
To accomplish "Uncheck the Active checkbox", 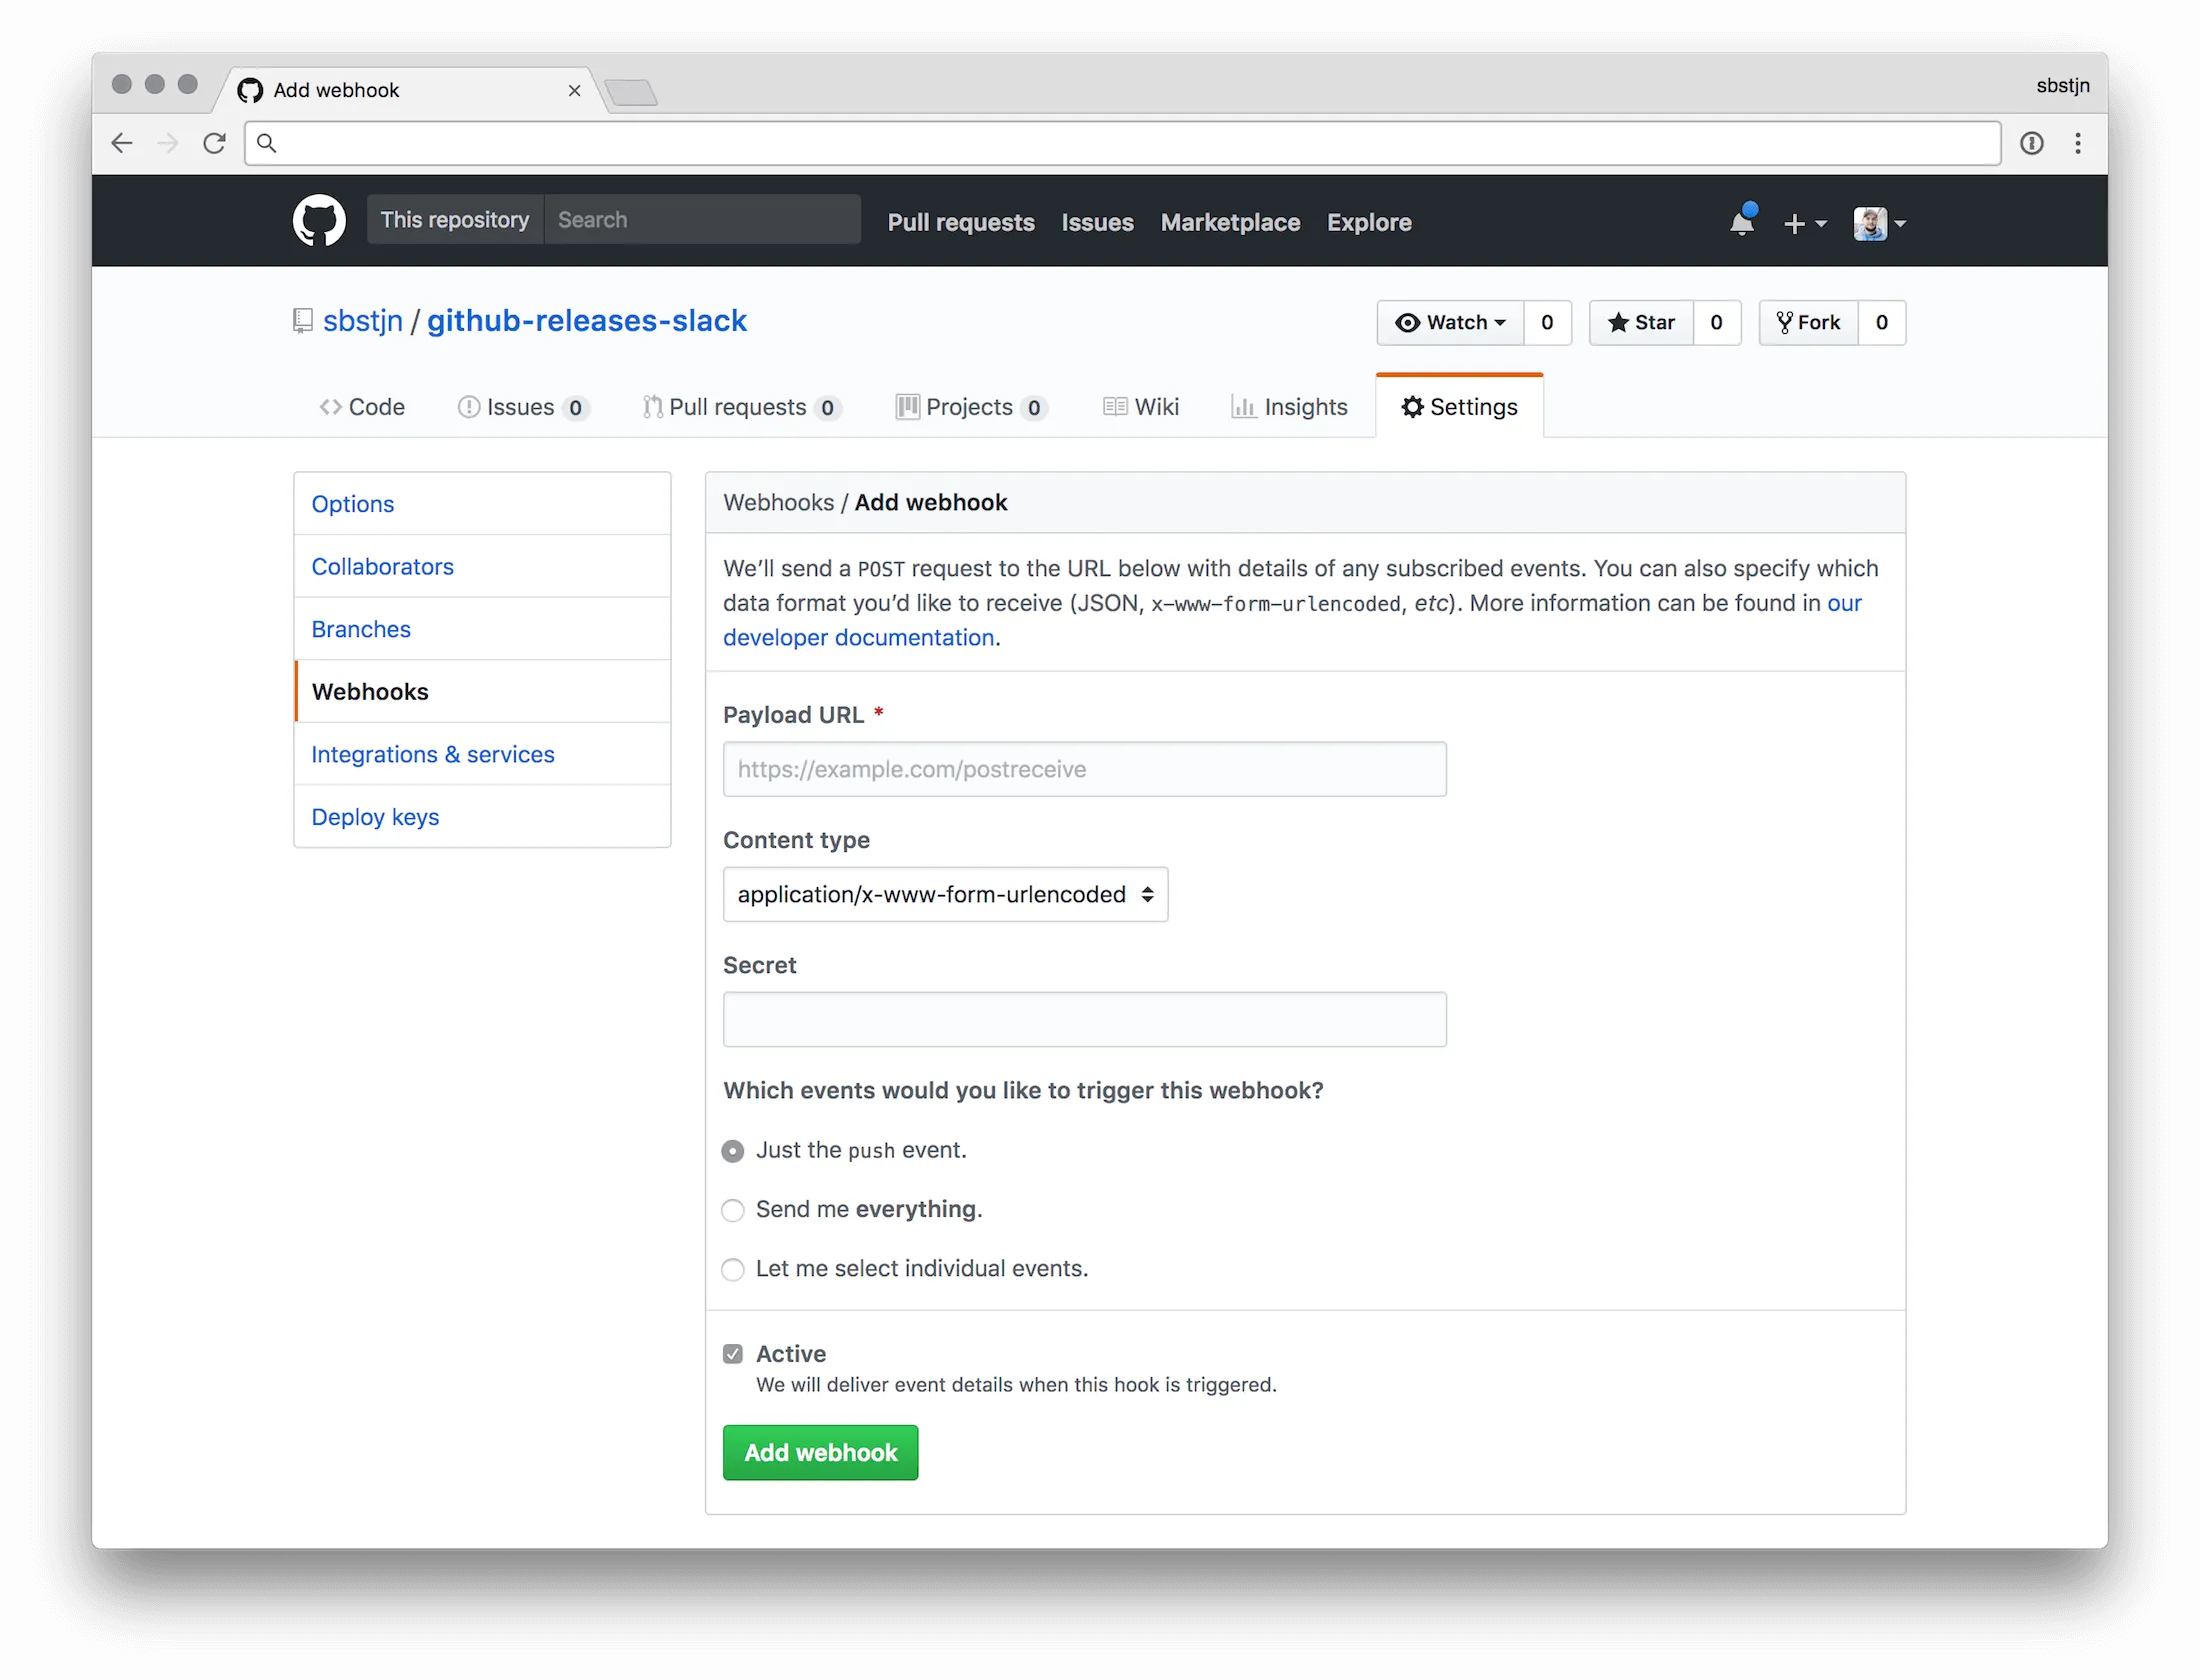I will point(733,1353).
